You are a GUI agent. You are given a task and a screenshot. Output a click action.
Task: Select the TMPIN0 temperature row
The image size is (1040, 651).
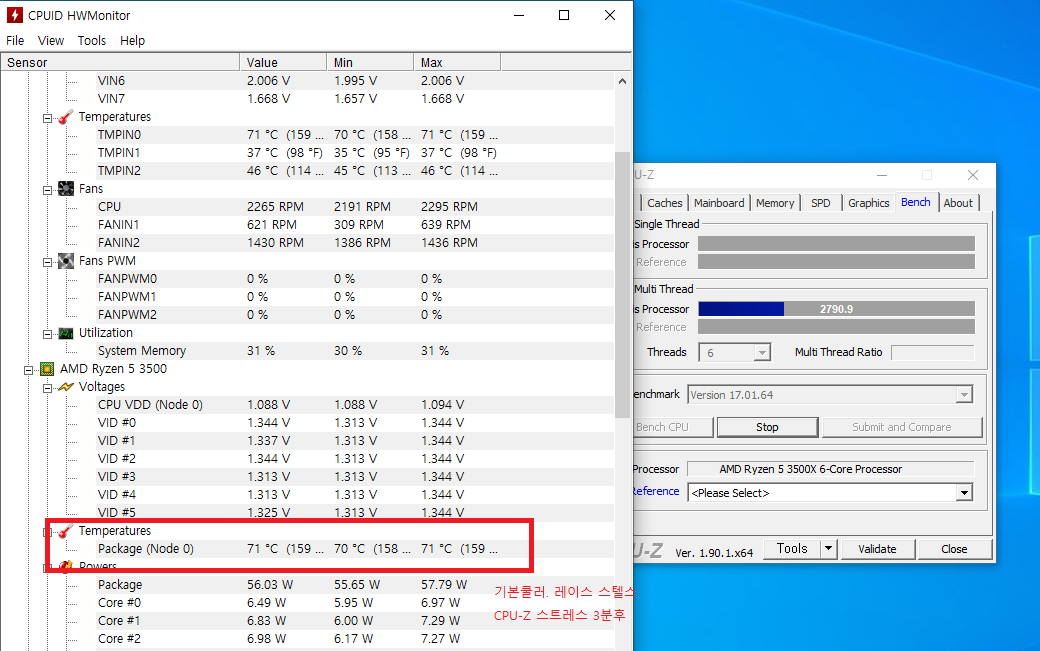(355, 135)
